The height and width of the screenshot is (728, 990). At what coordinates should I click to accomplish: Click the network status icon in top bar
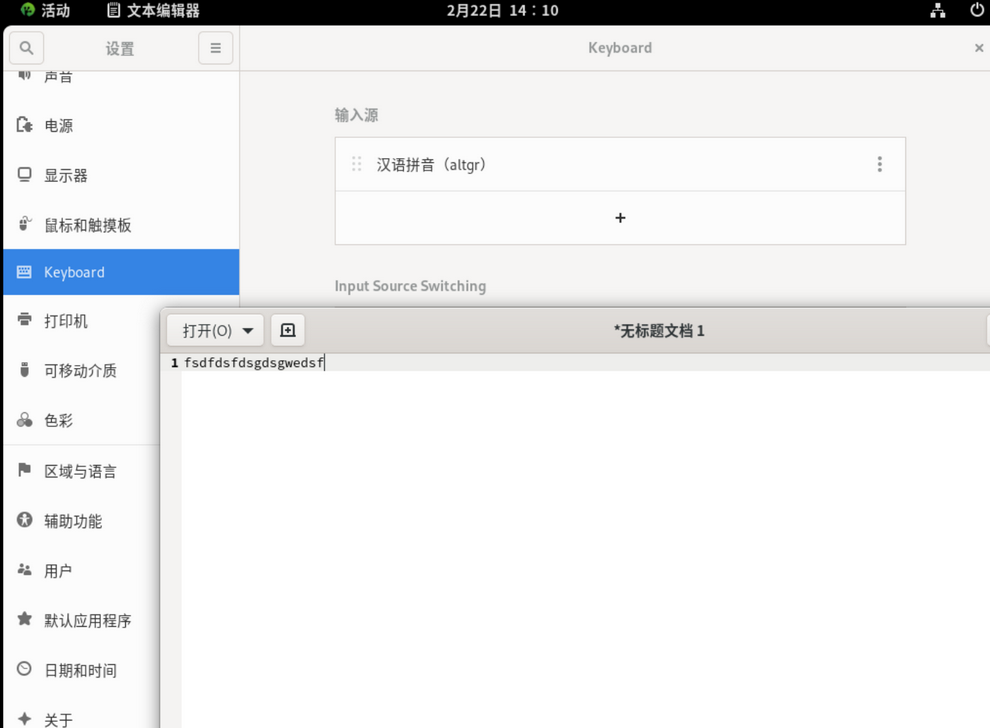[937, 11]
